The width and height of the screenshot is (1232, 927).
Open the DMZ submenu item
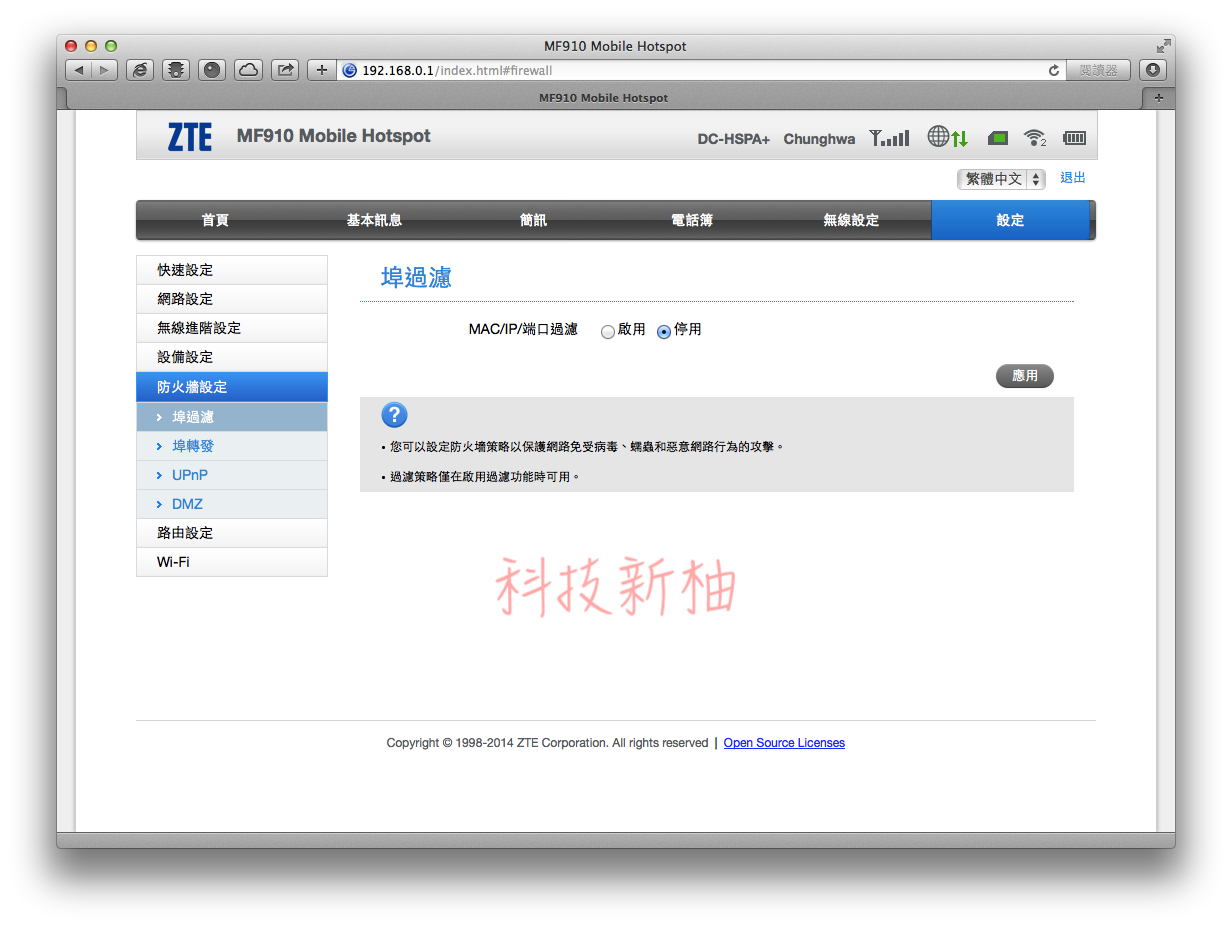coord(232,504)
